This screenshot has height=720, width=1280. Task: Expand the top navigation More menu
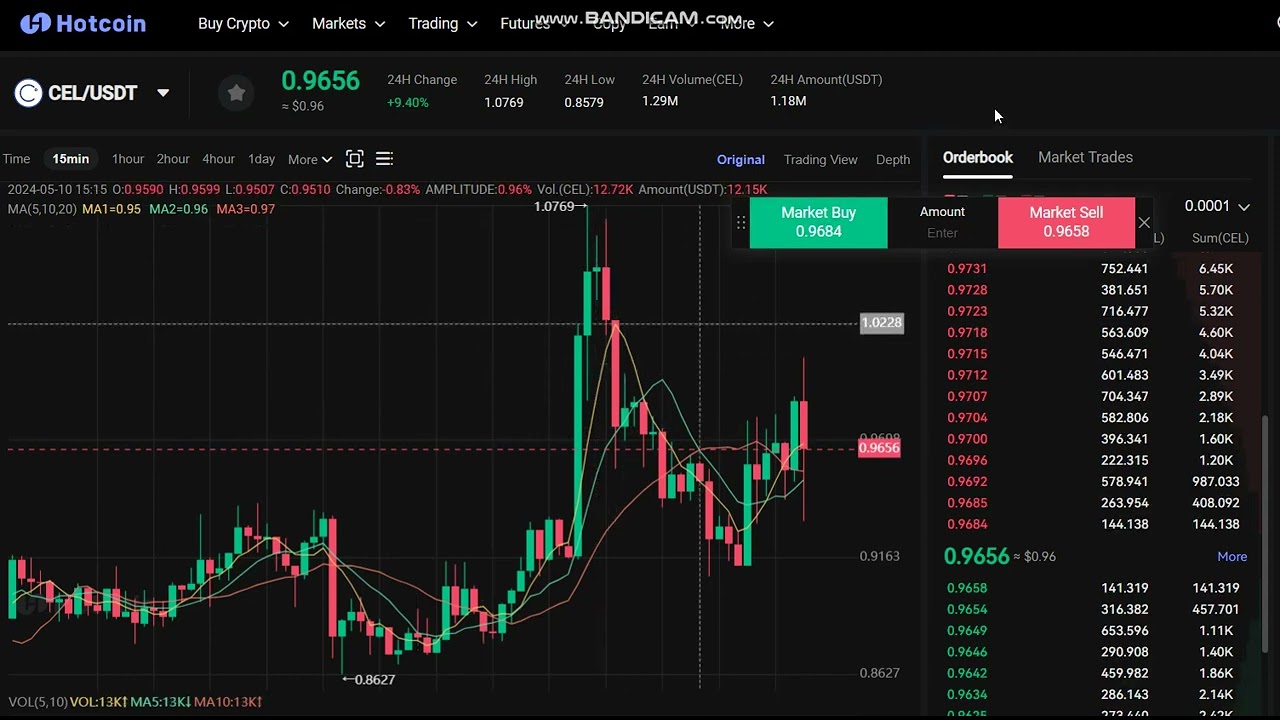point(747,23)
